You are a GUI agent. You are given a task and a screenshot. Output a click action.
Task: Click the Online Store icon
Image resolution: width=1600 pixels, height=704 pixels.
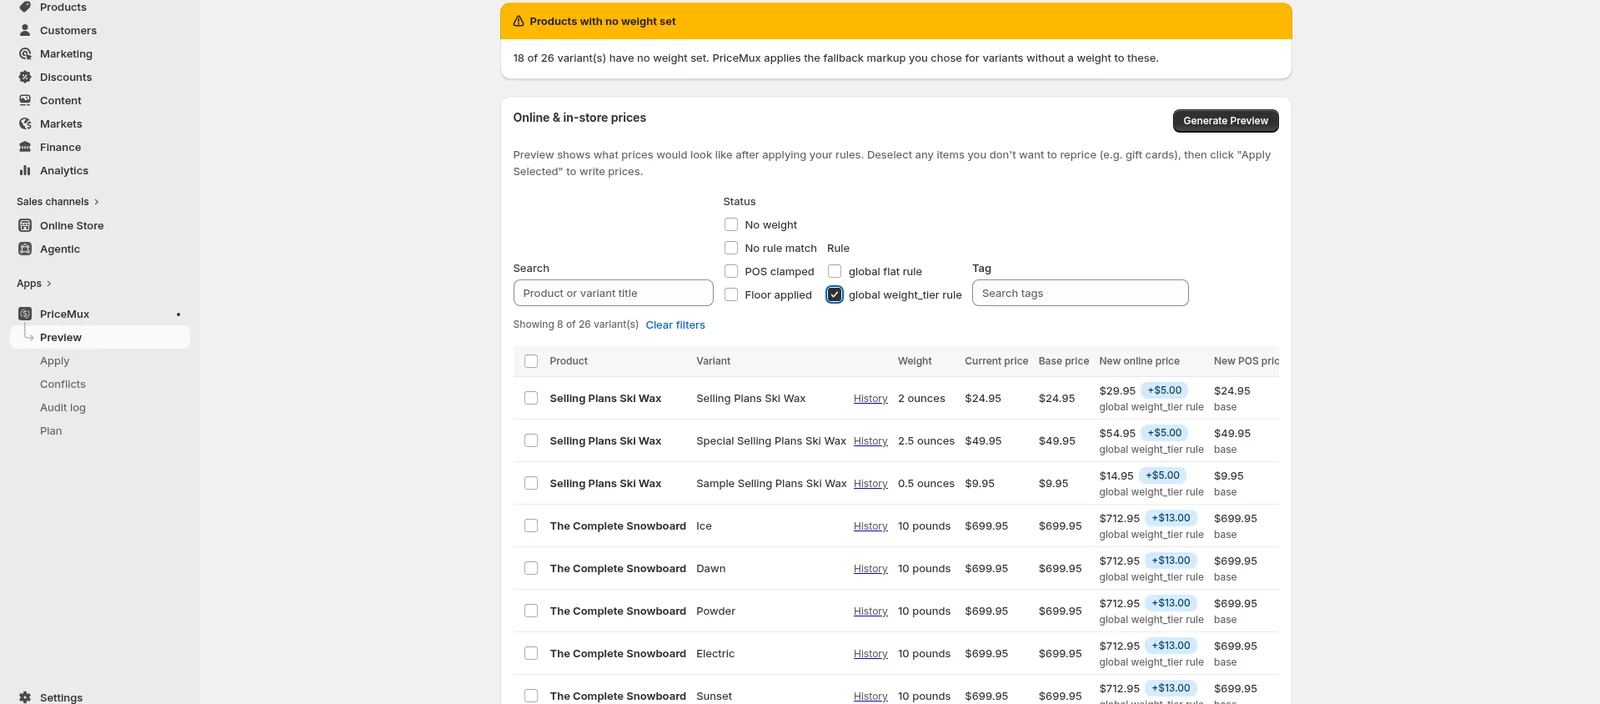[25, 226]
